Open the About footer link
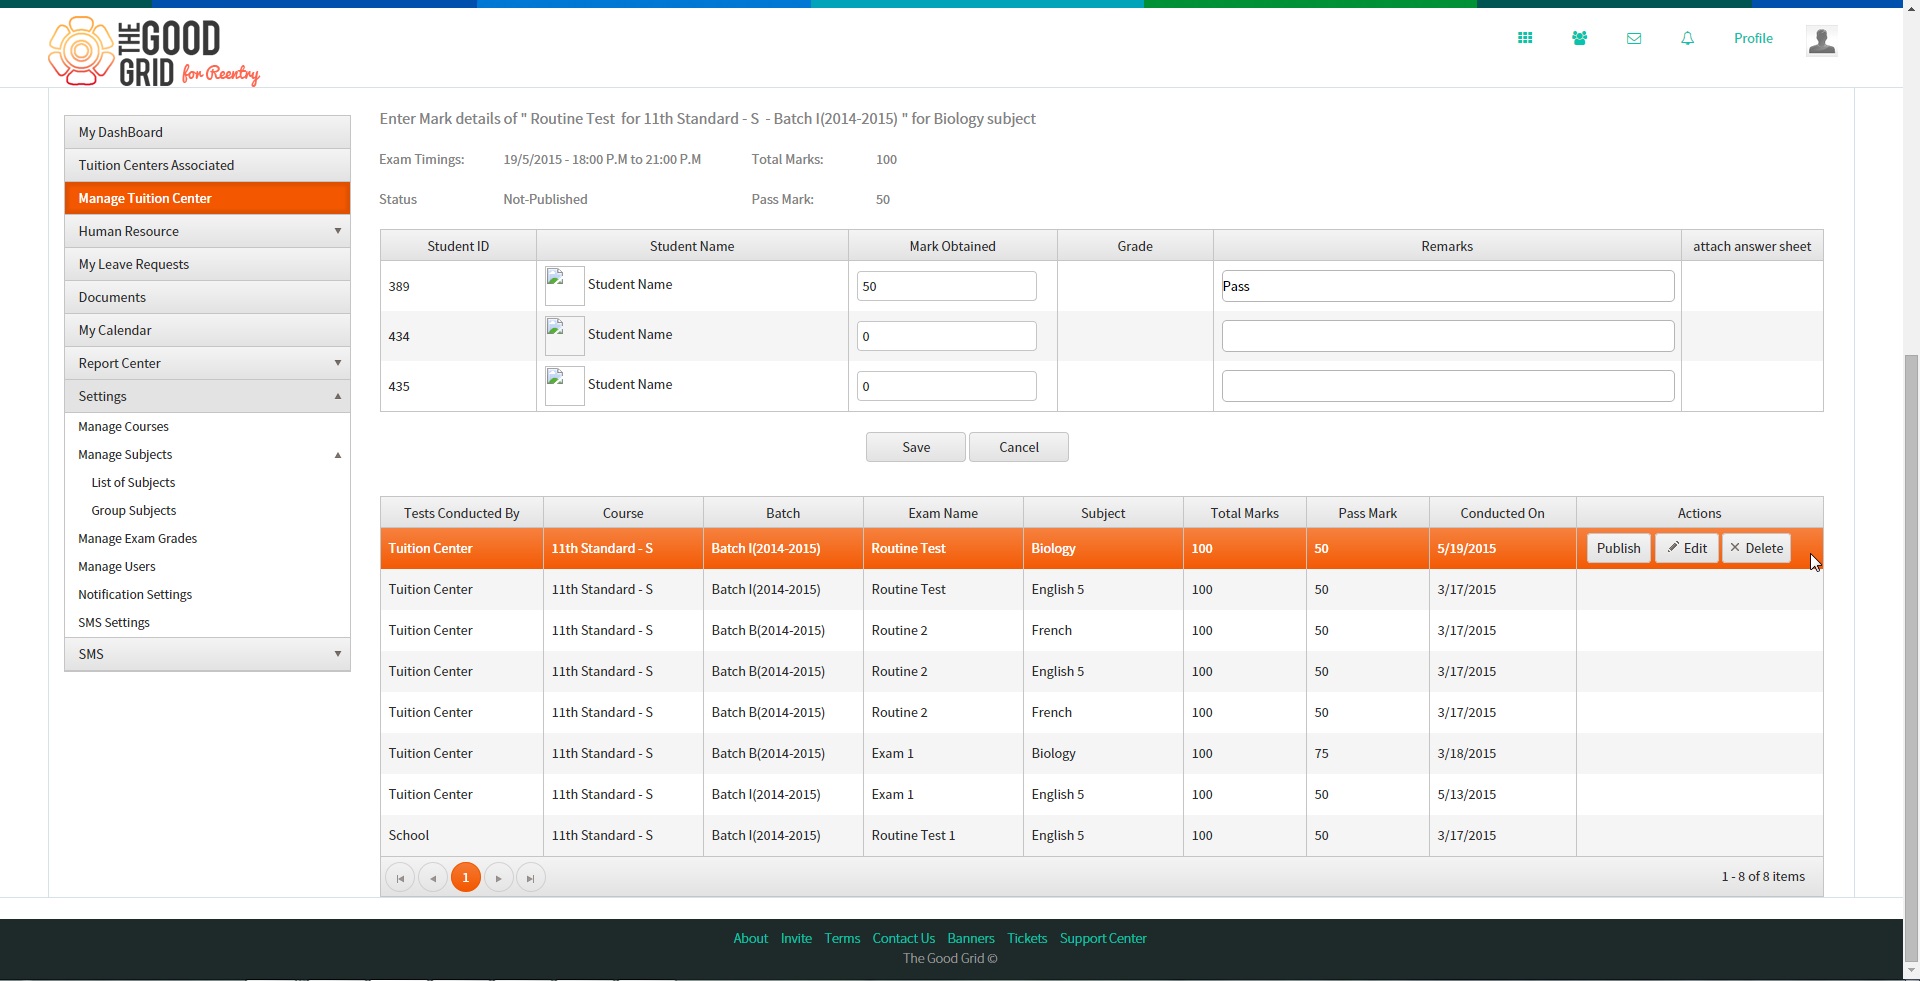The height and width of the screenshot is (981, 1920). [x=750, y=938]
